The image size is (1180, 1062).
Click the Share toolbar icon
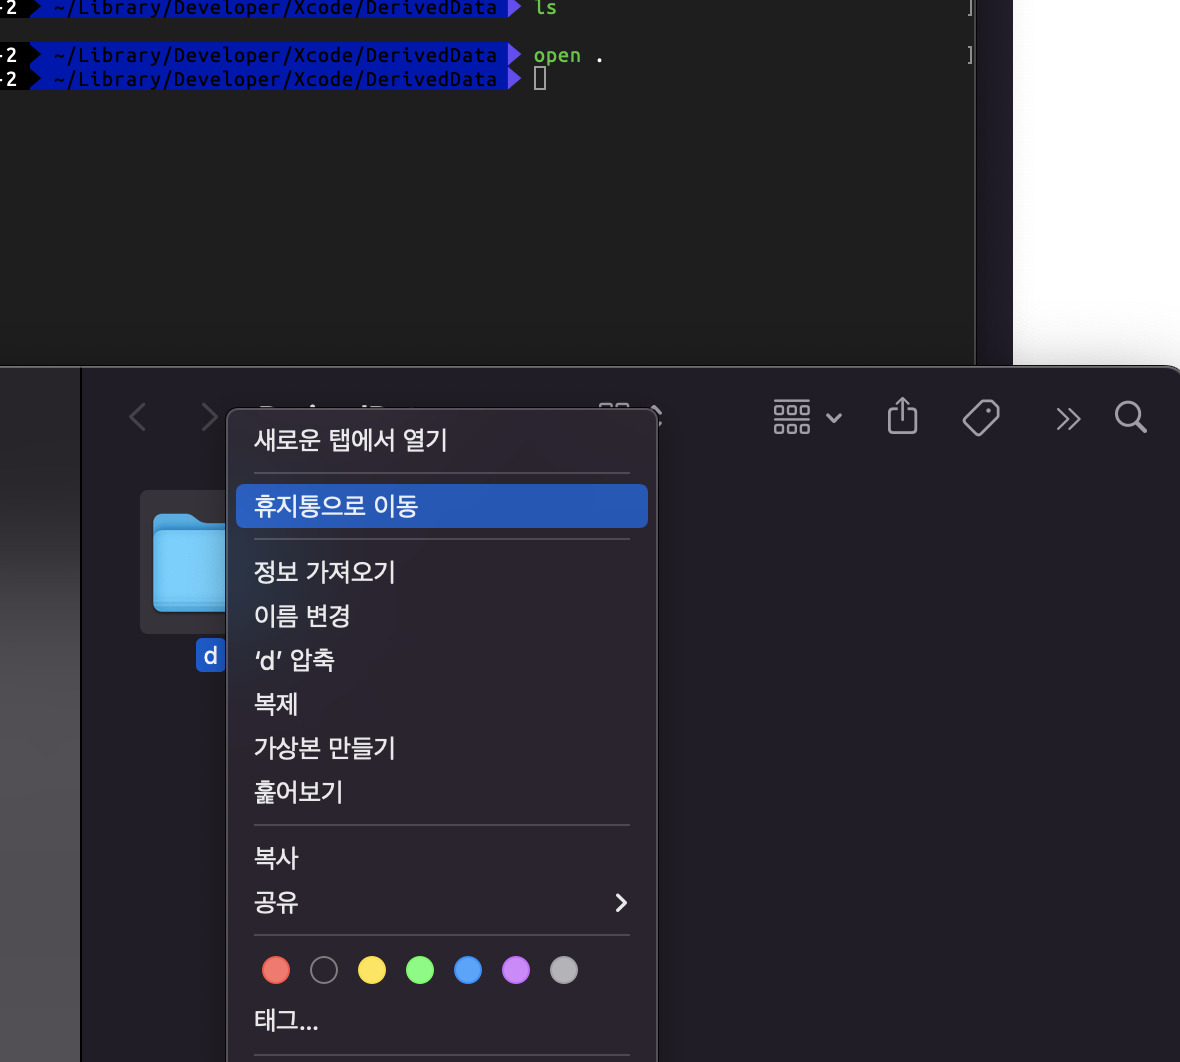click(x=902, y=415)
